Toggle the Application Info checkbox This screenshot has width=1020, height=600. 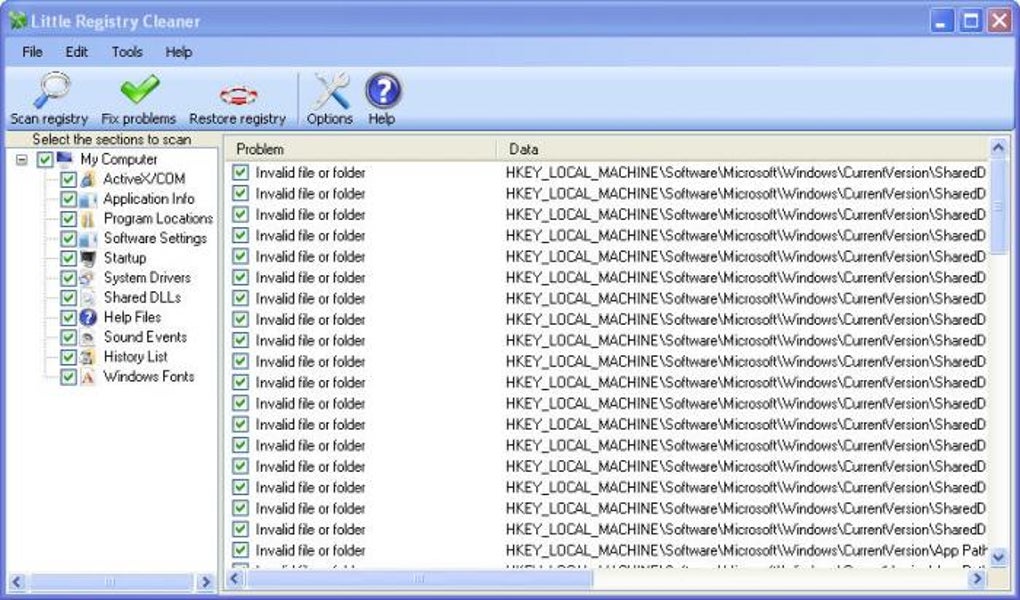point(68,199)
